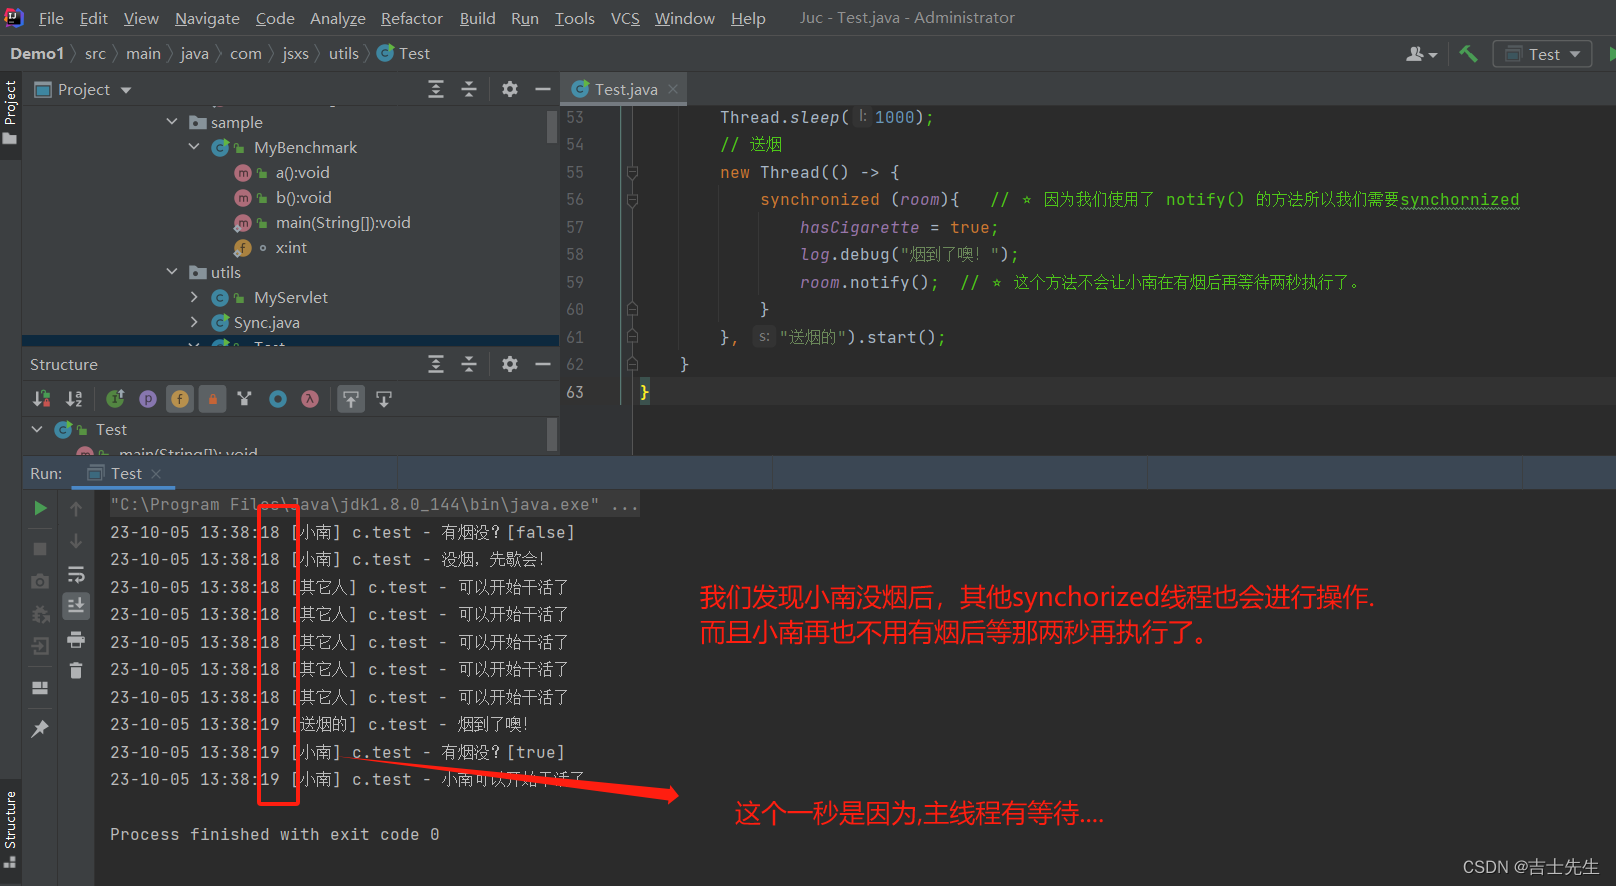Click the Dump Threads camera icon
1616x886 pixels.
40,581
